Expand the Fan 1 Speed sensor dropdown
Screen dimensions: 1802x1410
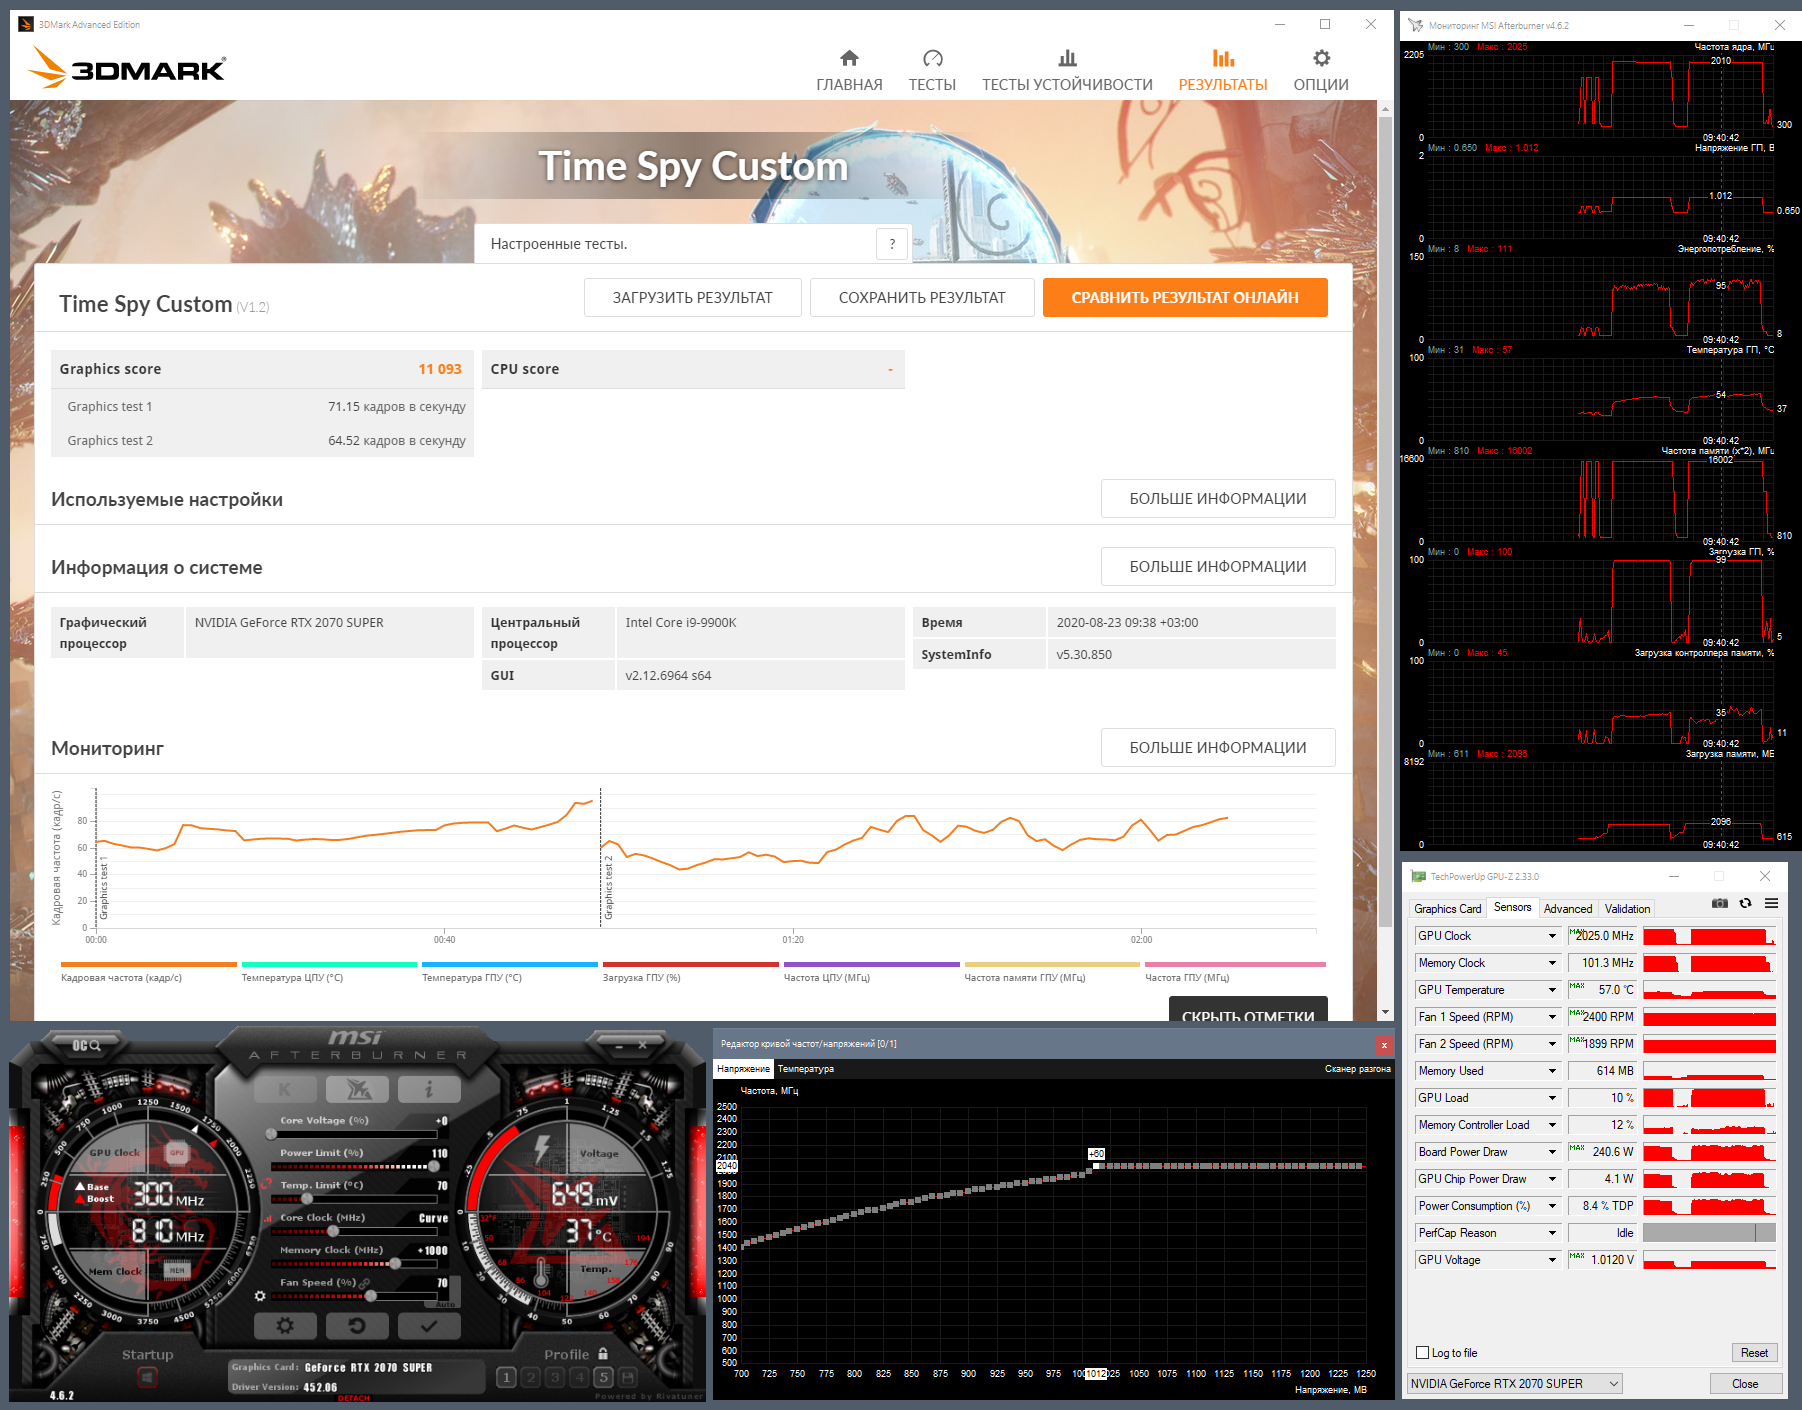tap(1552, 1017)
